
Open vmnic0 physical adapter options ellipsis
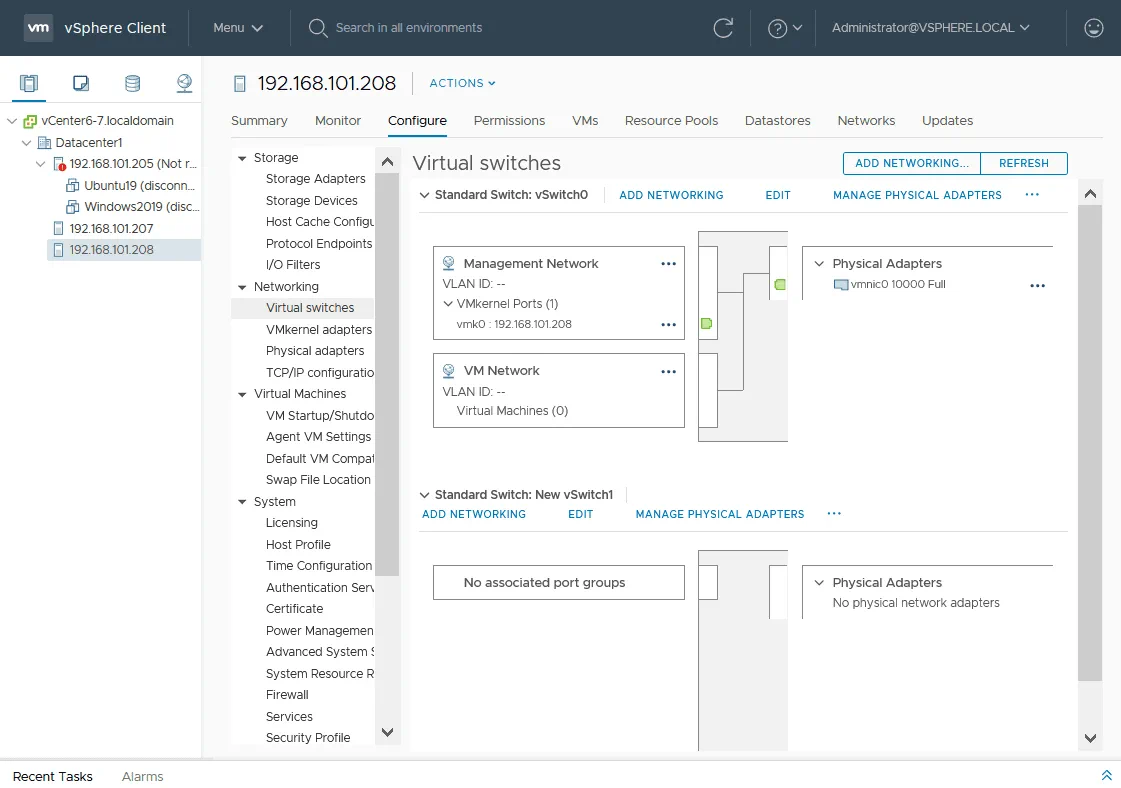pos(1037,286)
